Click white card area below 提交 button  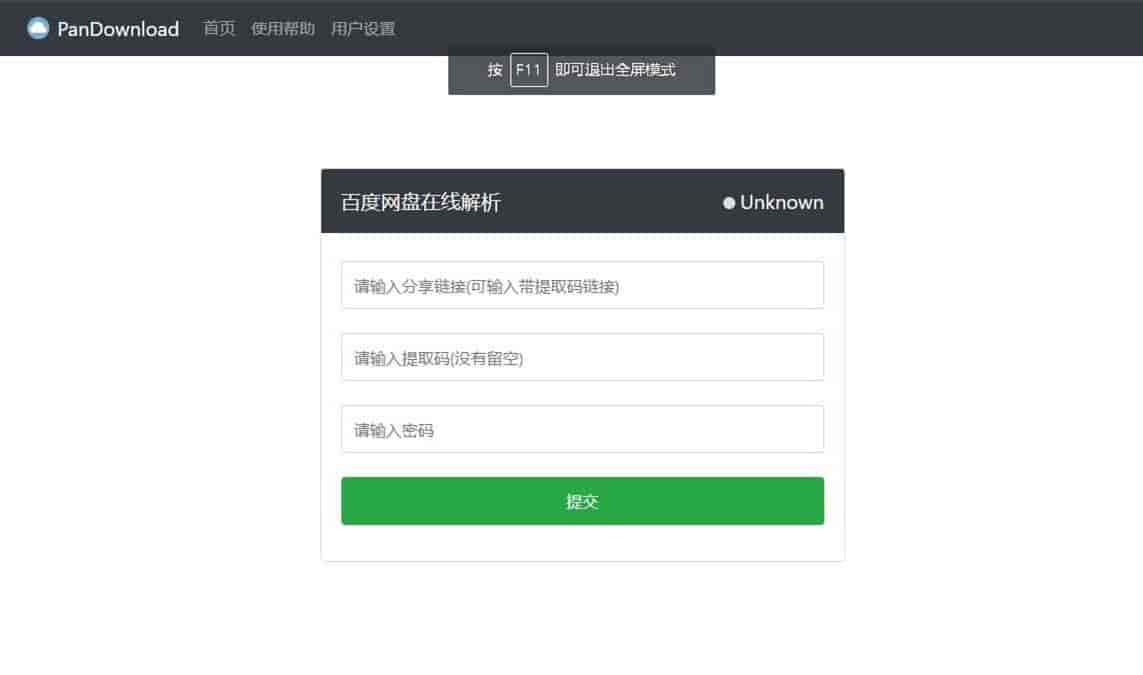pyautogui.click(x=582, y=542)
